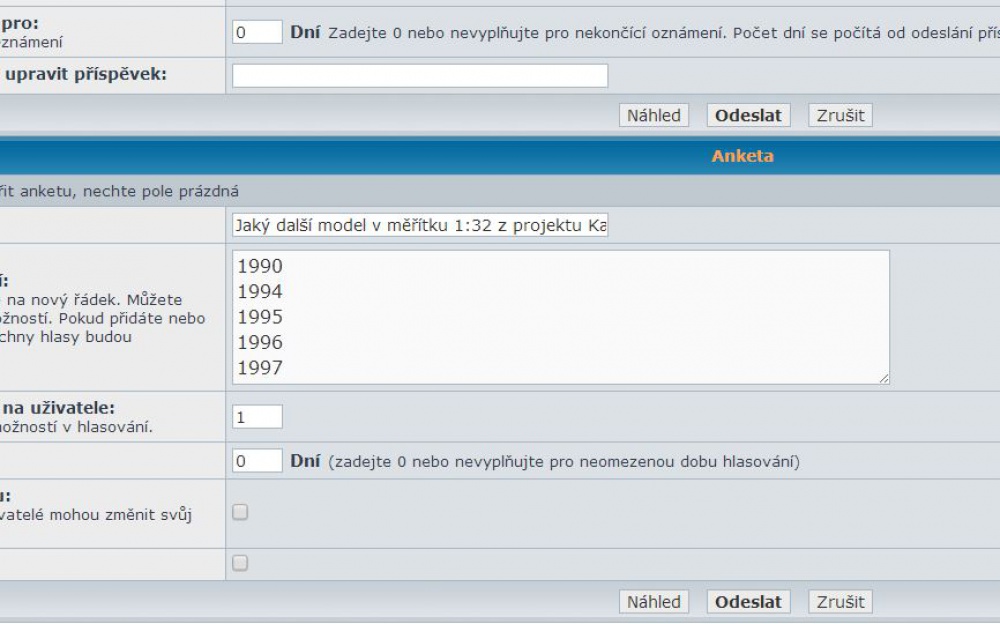Focus the announcement days field containing 0

[x=257, y=32]
